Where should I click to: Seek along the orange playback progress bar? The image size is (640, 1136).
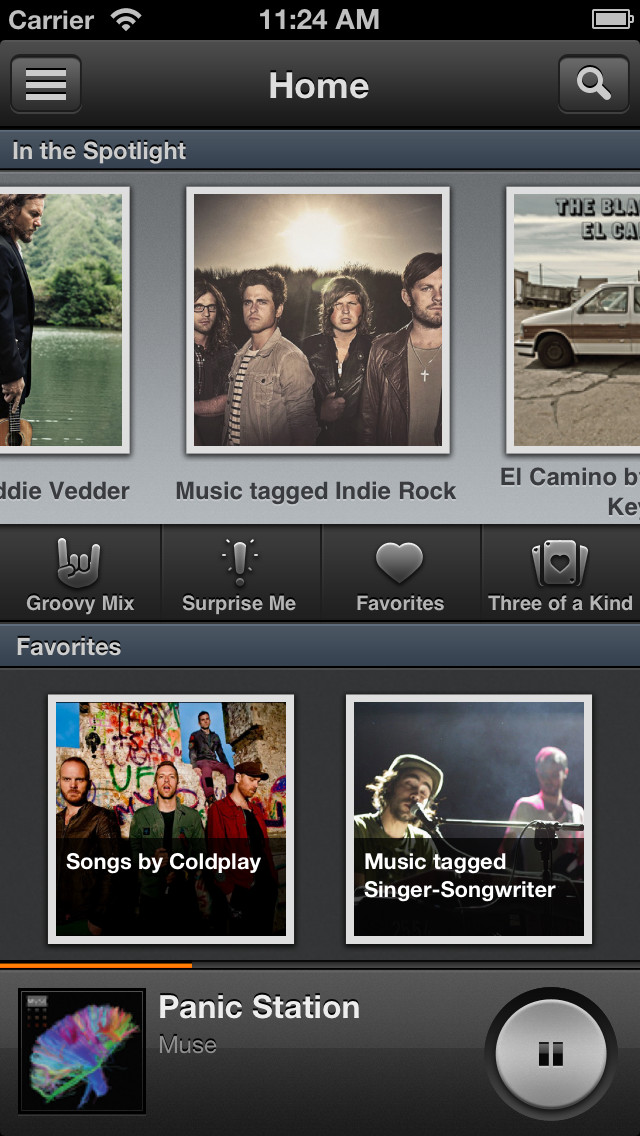point(320,966)
